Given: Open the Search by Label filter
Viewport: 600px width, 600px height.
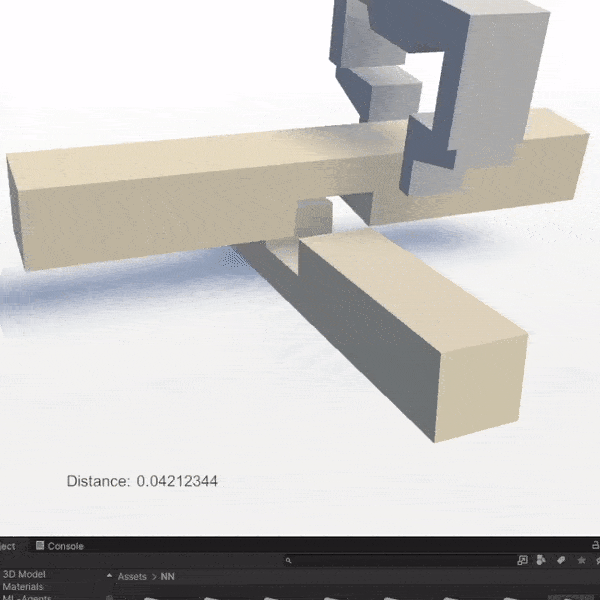Looking at the screenshot, I should point(561,561).
